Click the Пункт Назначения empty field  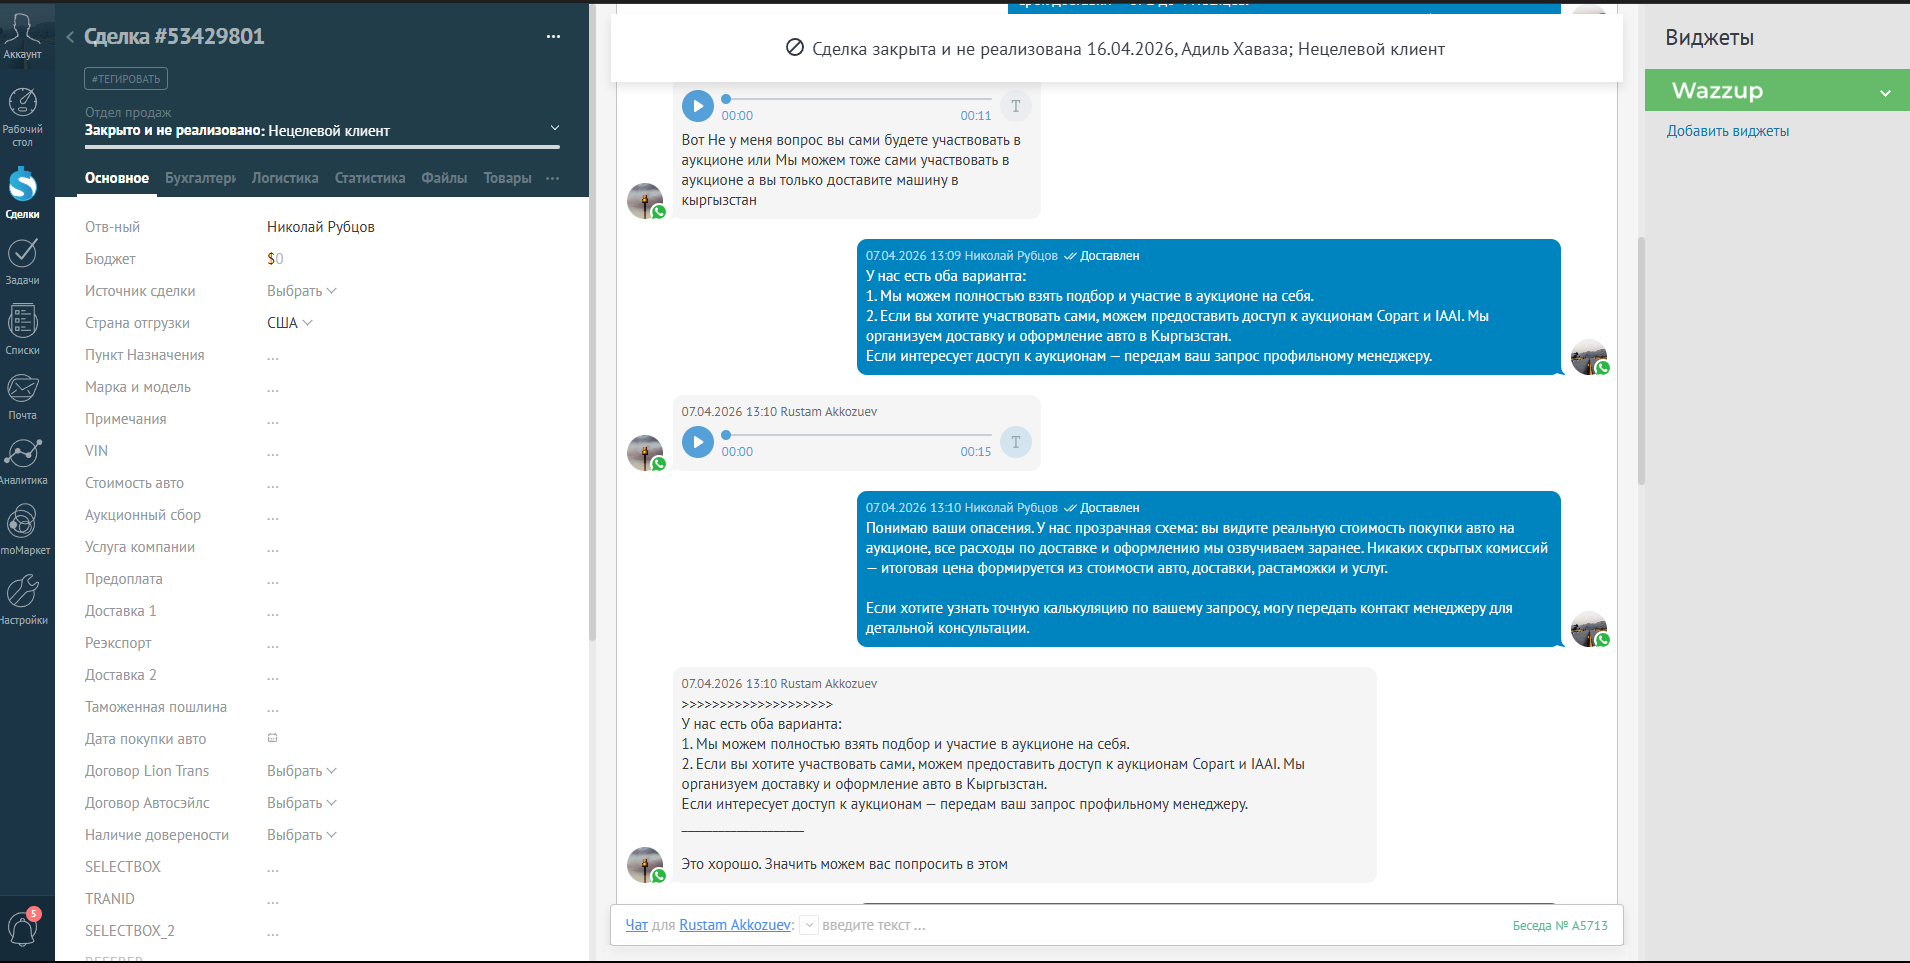coord(273,356)
